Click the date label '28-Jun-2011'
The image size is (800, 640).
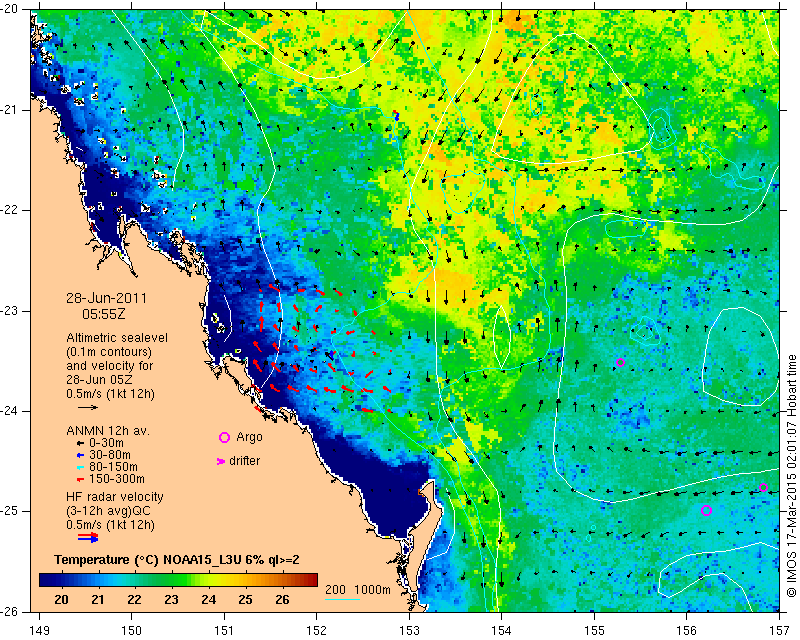[107, 298]
